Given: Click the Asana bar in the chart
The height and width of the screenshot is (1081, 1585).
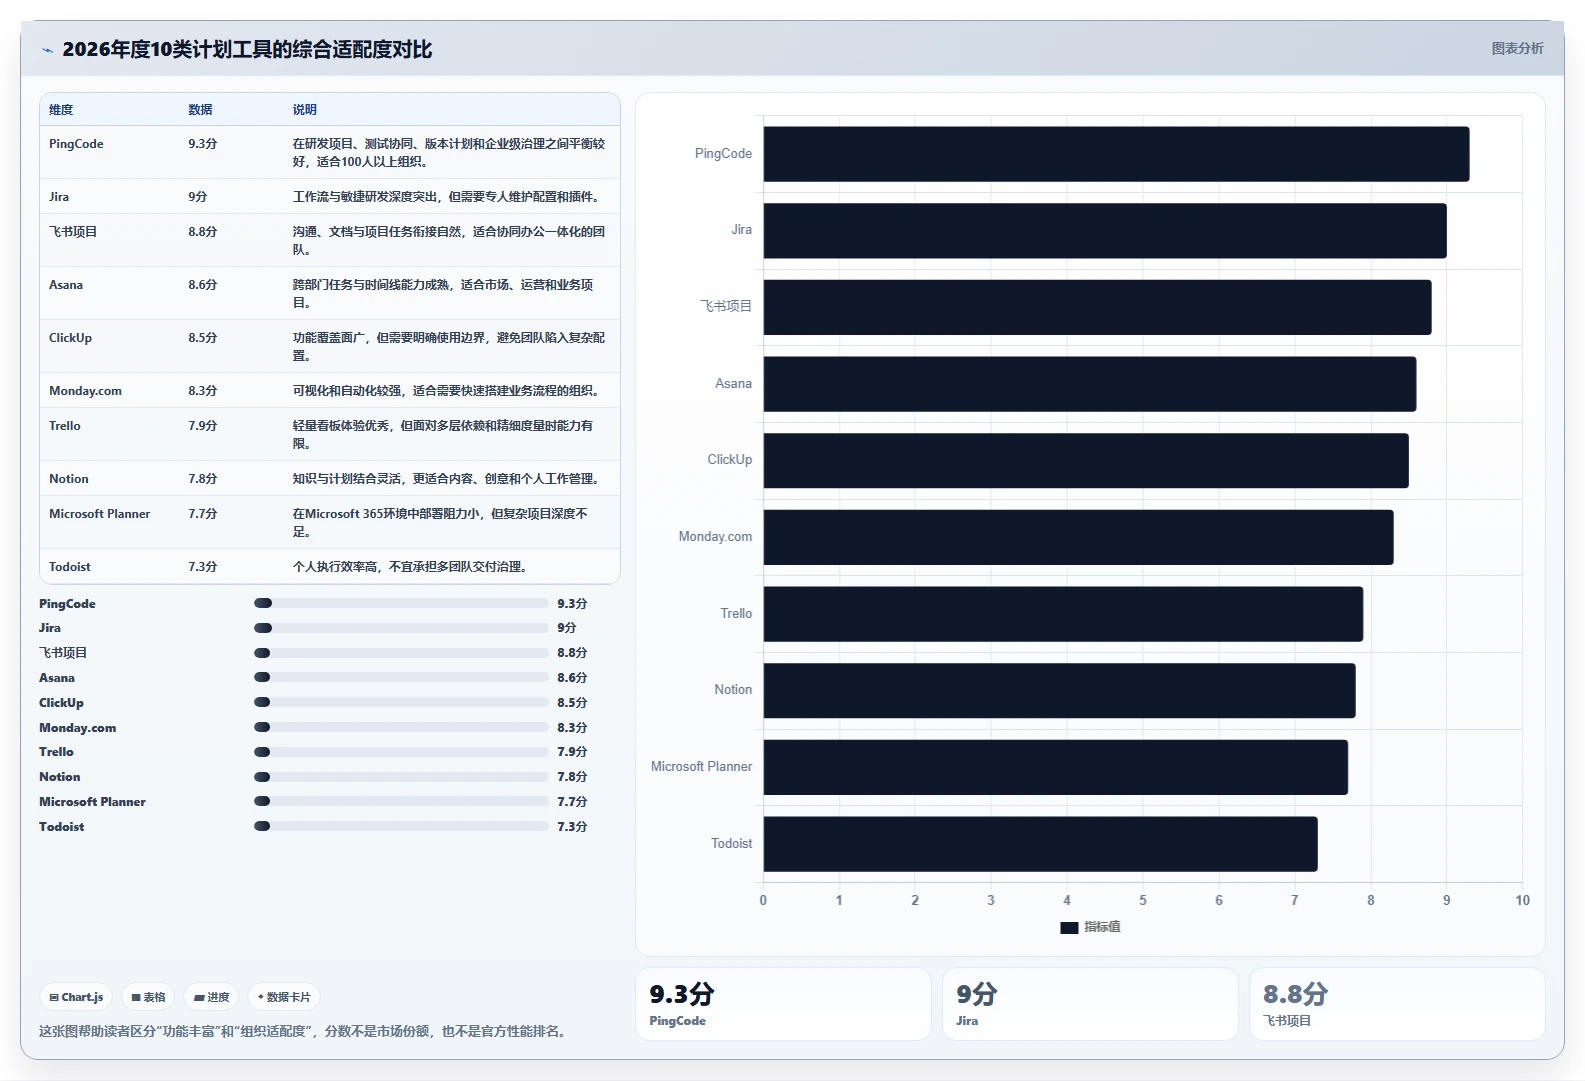Looking at the screenshot, I should 1090,384.
